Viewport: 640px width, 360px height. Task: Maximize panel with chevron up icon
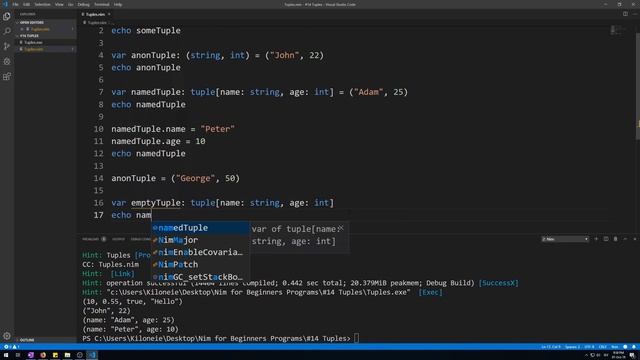click(x=625, y=239)
